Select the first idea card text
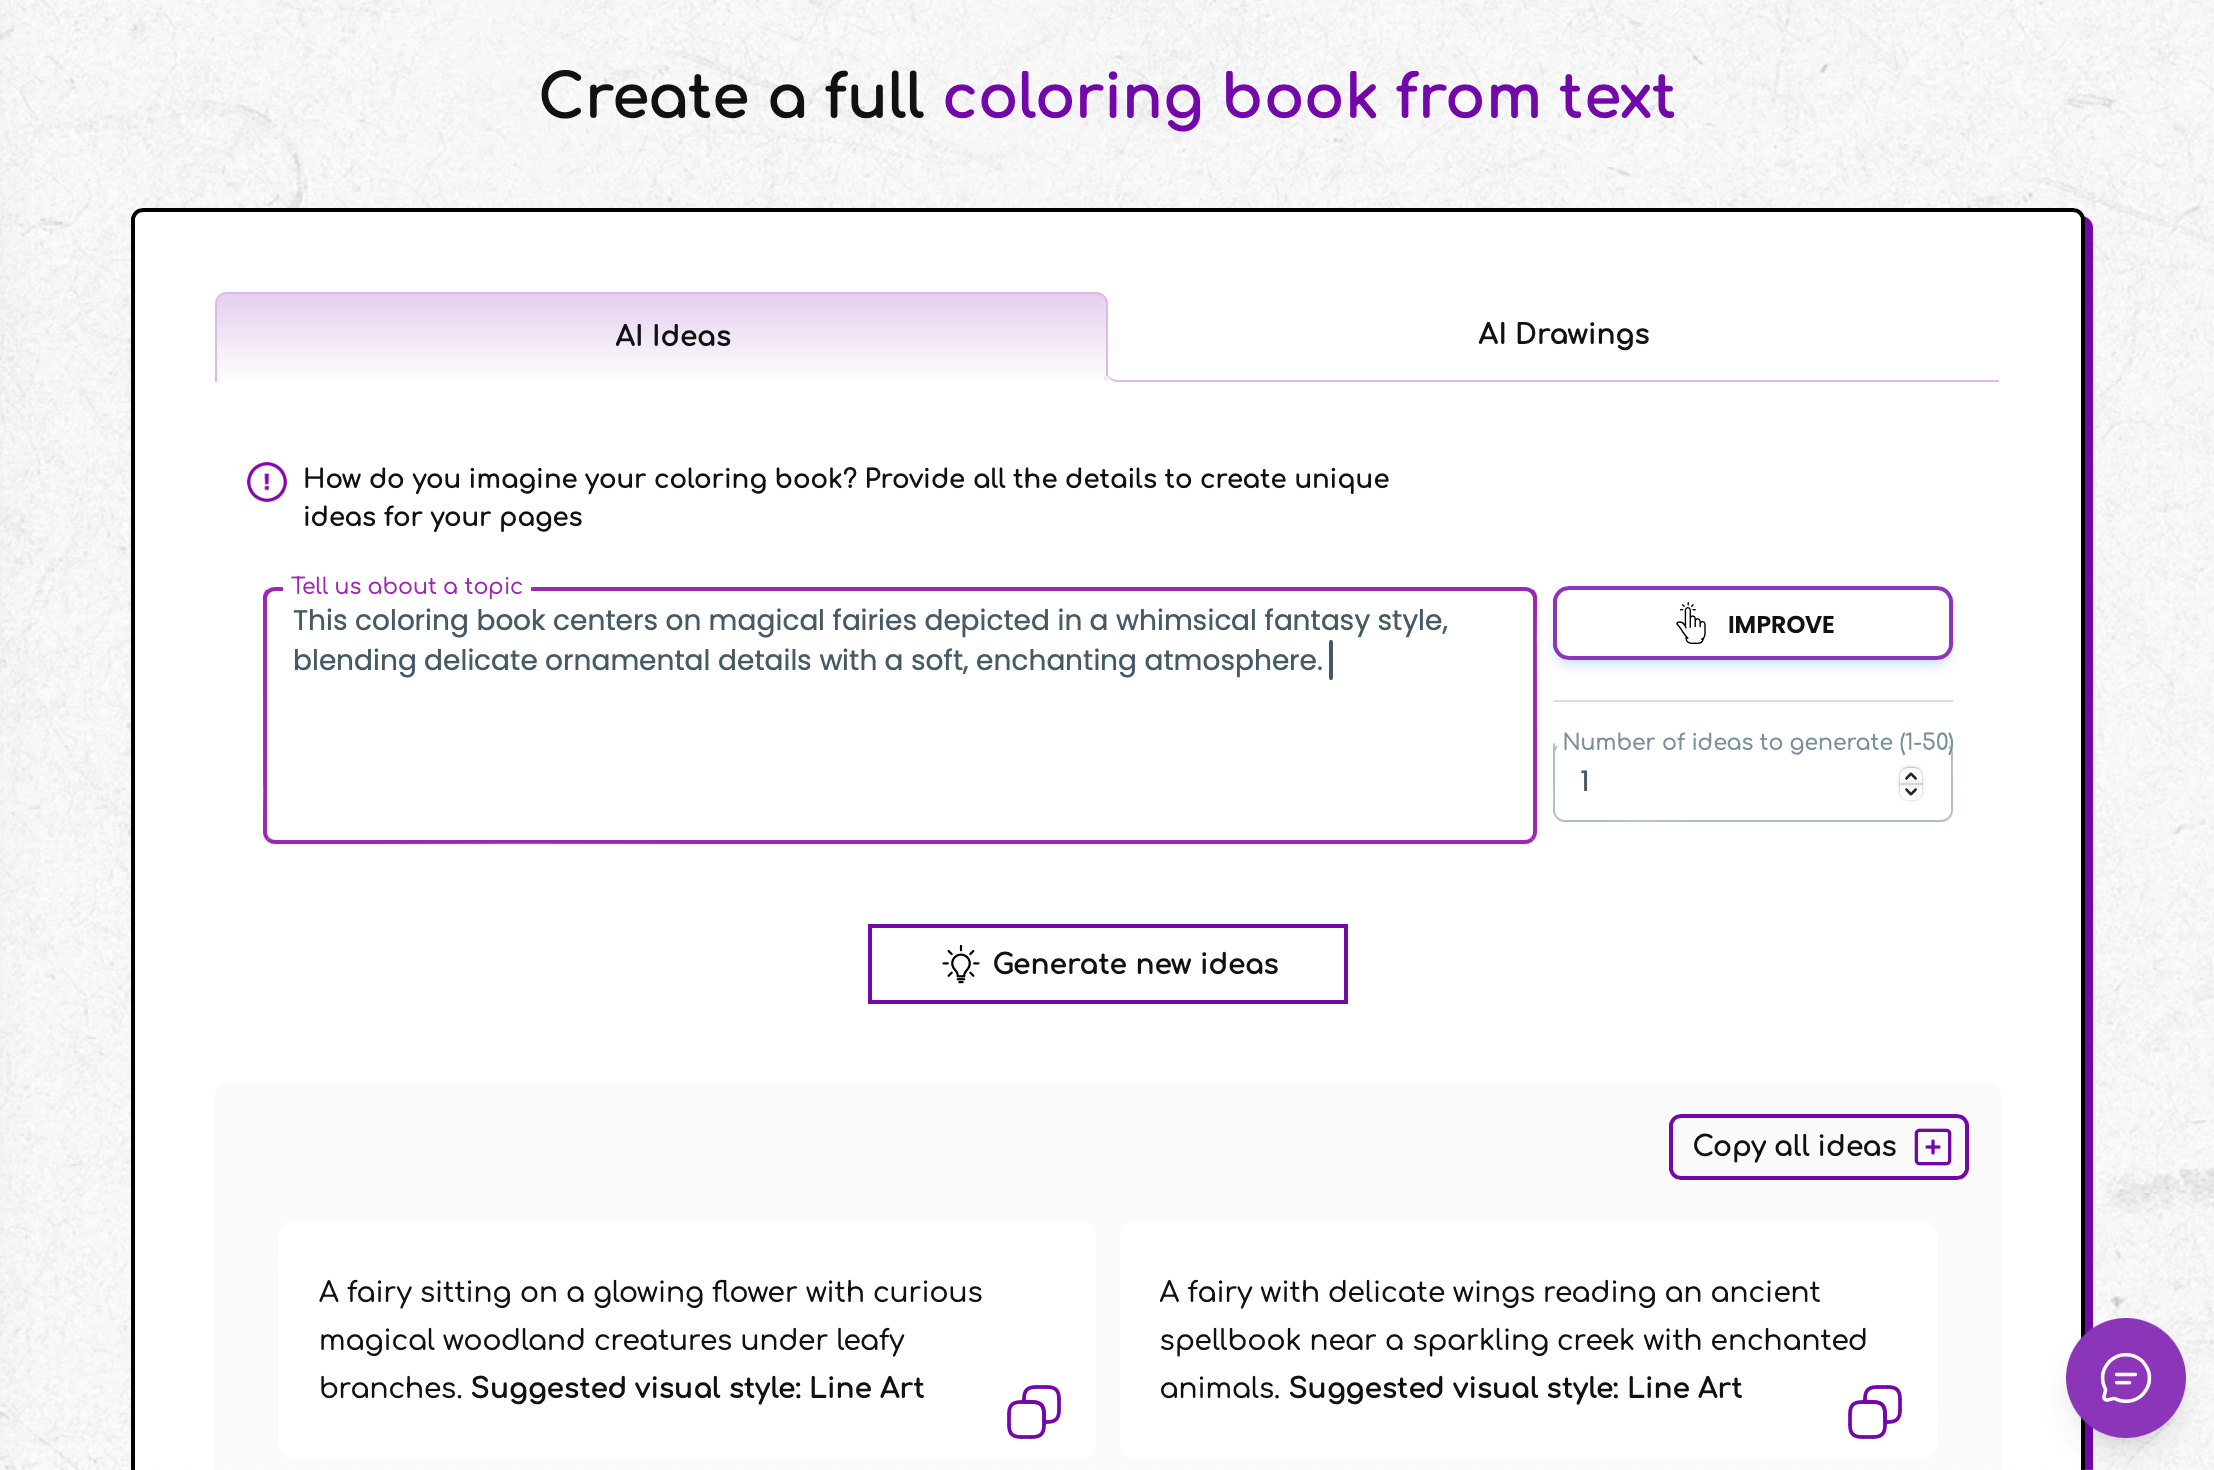This screenshot has height=1470, width=2214. coord(650,1339)
